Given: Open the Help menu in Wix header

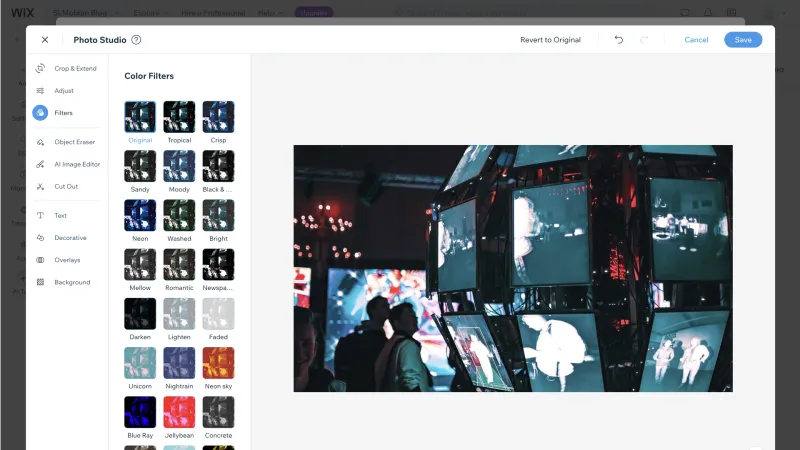Looking at the screenshot, I should pyautogui.click(x=270, y=13).
